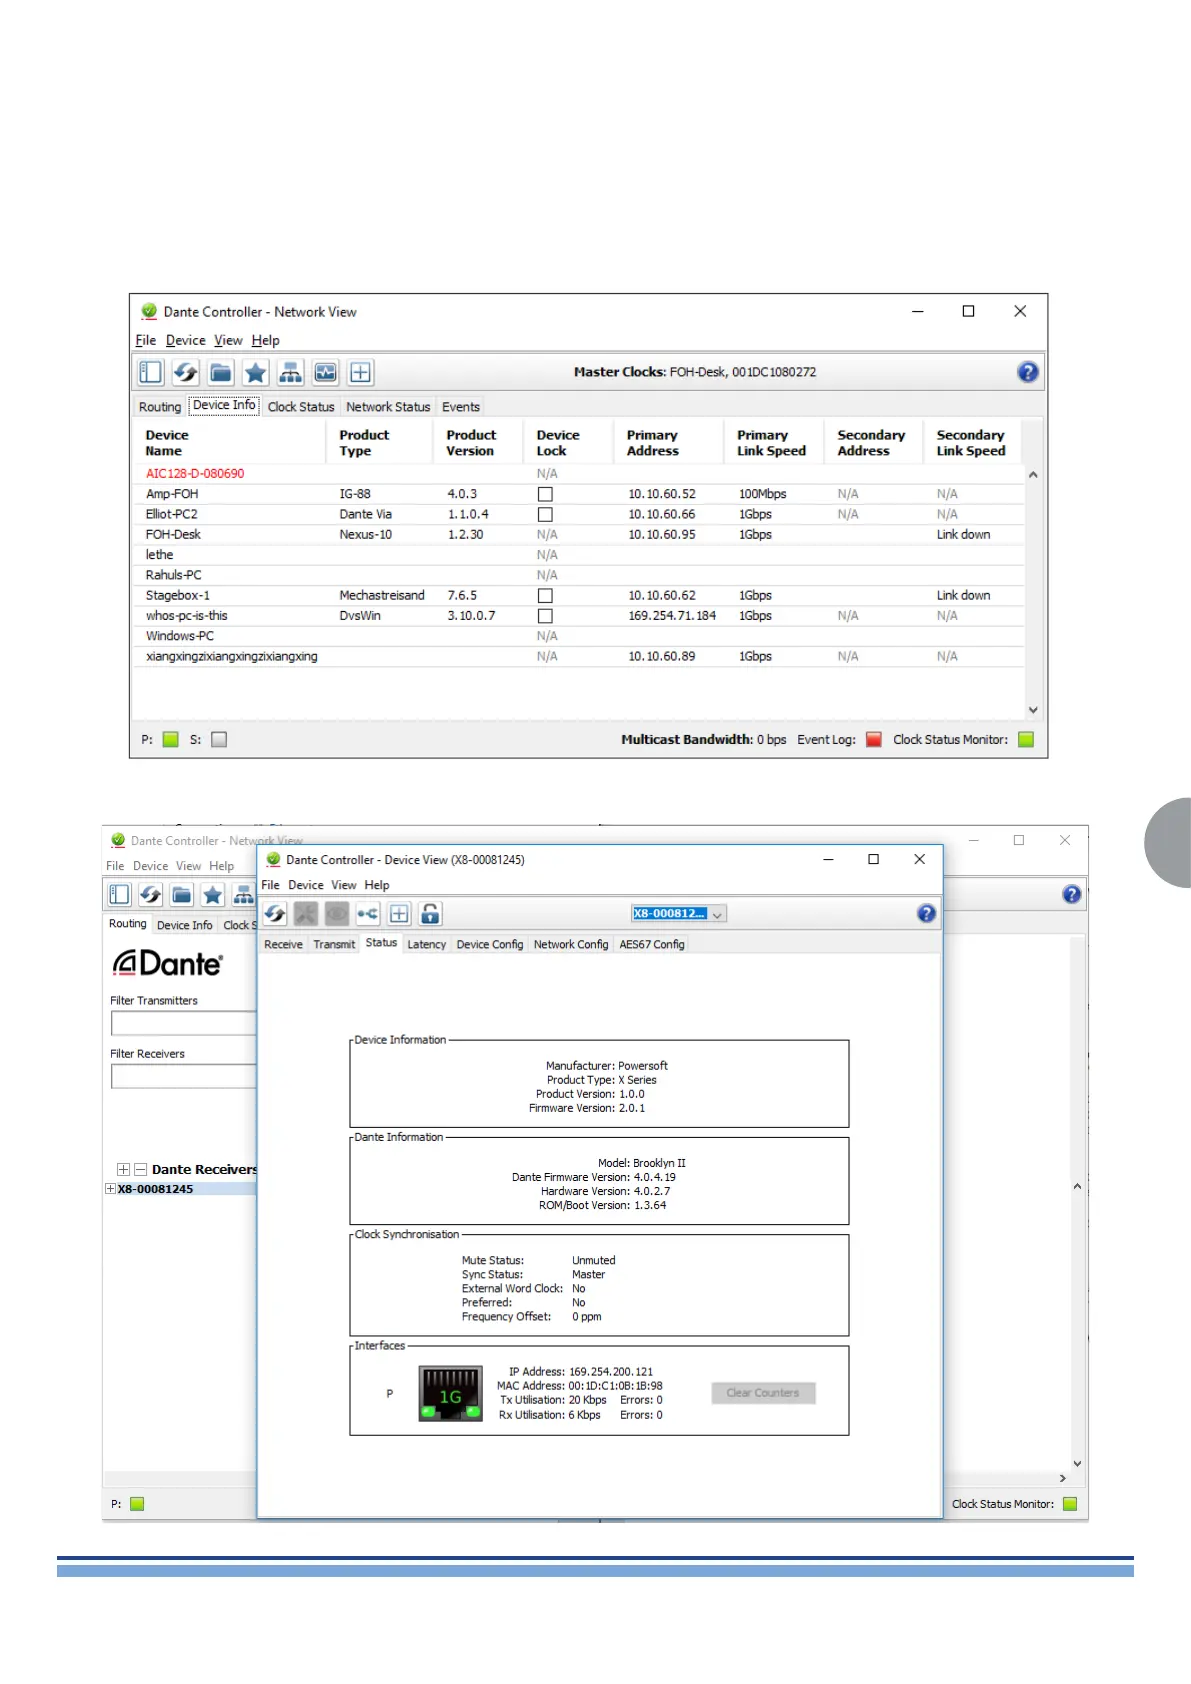The image size is (1191, 1684).
Task: Switch to Routing tab in top Network View
Action: click(160, 407)
